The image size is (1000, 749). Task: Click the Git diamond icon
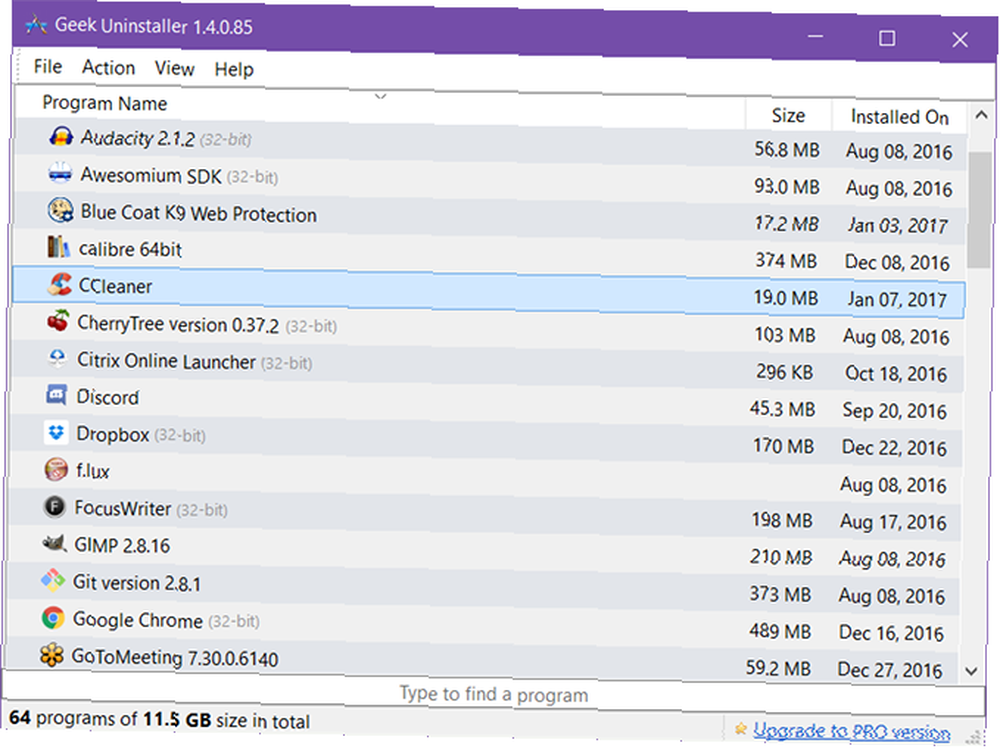[x=53, y=581]
